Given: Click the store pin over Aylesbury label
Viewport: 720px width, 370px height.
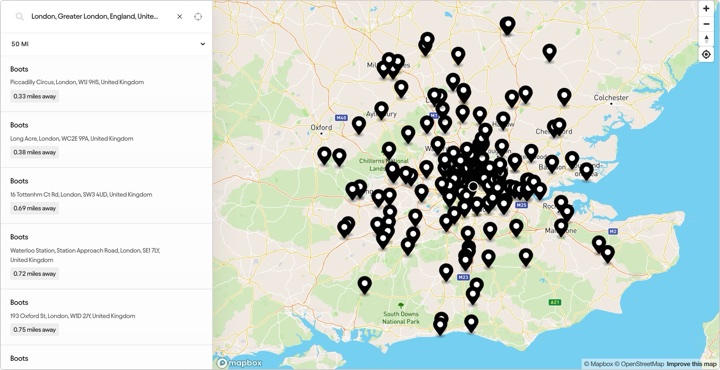Looking at the screenshot, I should 381,110.
